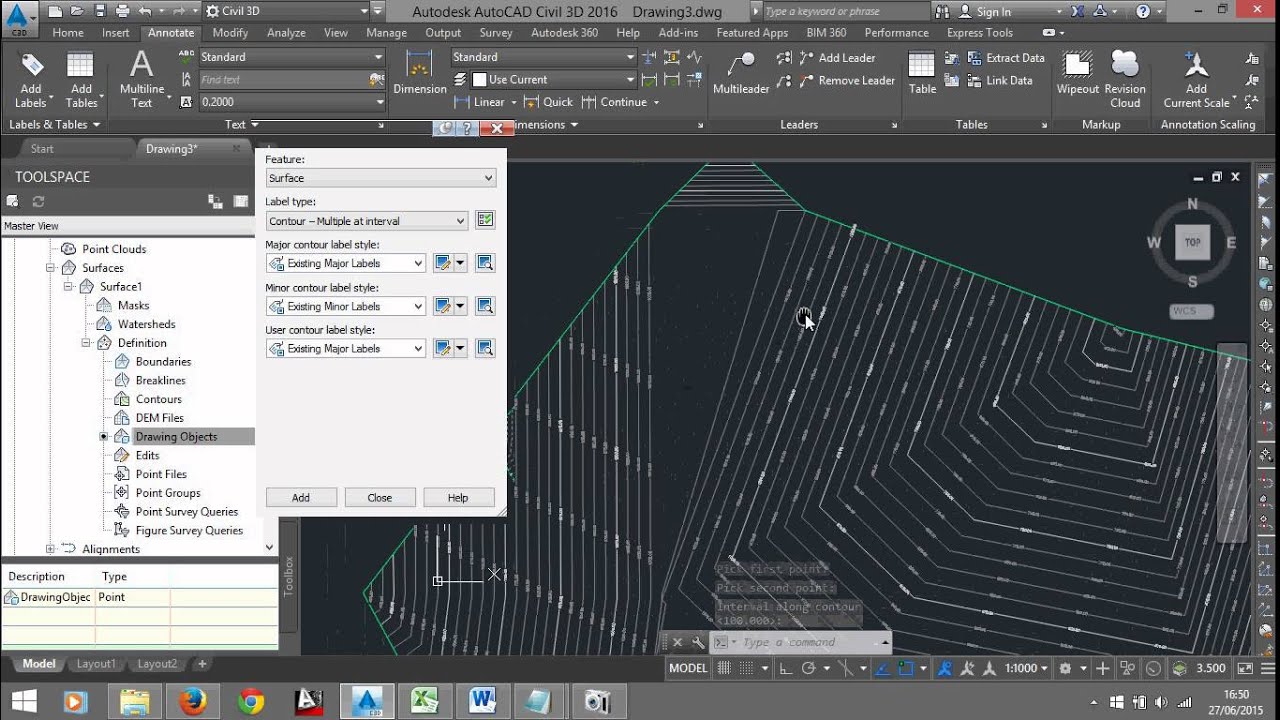Screen dimensions: 1280x720
Task: Open the Civil 3D workspace dropdown
Action: click(286, 11)
